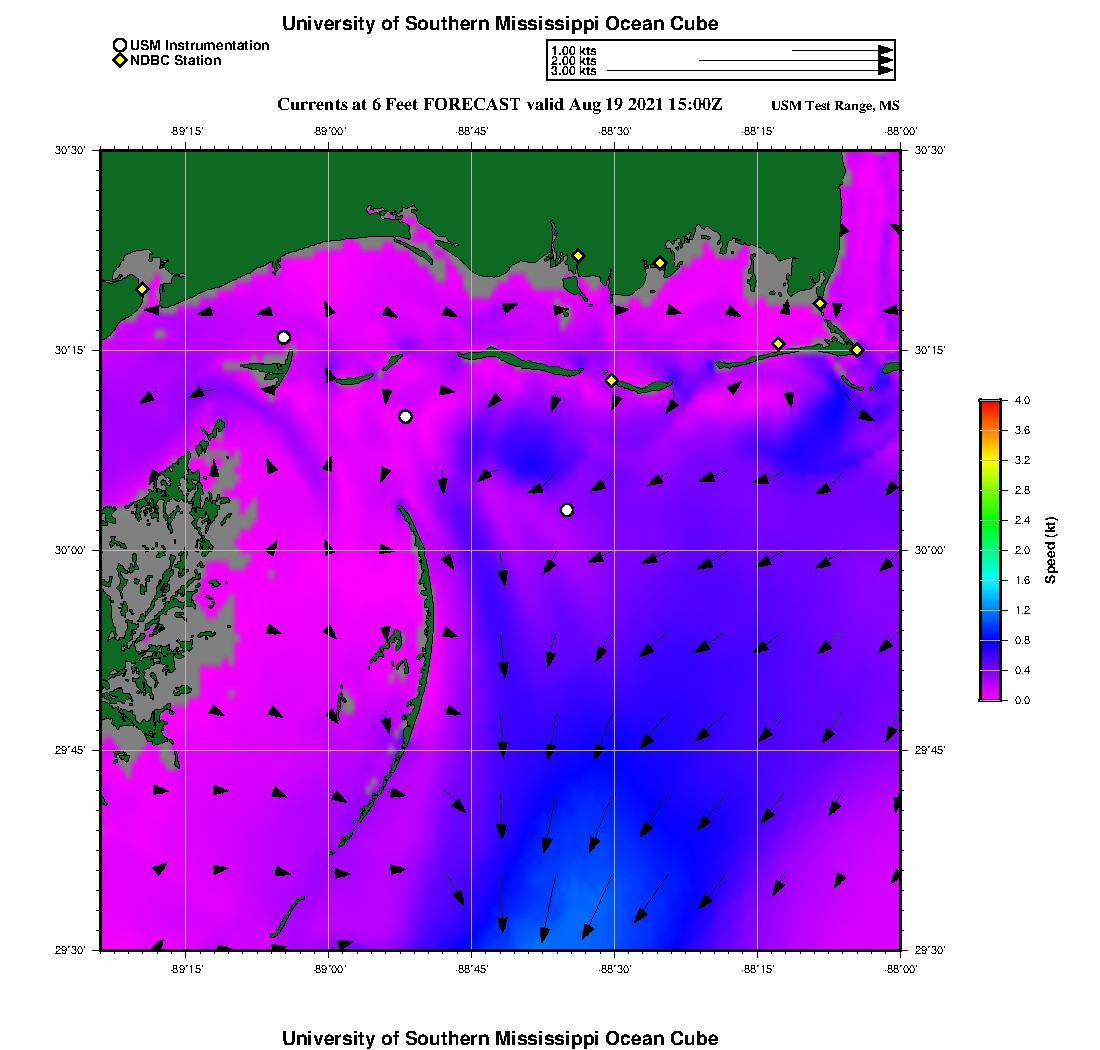The width and height of the screenshot is (1100, 1050).
Task: Click the NDBC Station legend diamond icon
Action: pos(120,60)
